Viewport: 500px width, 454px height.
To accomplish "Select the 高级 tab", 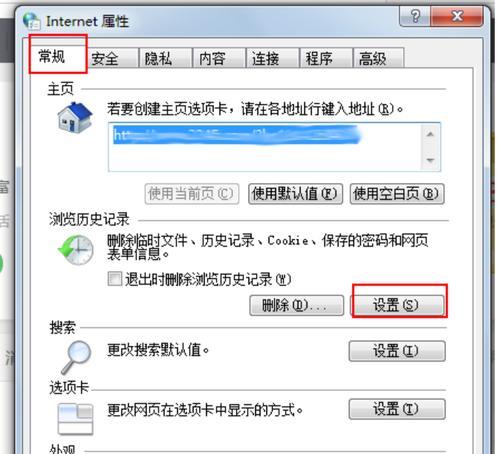I will point(378,58).
